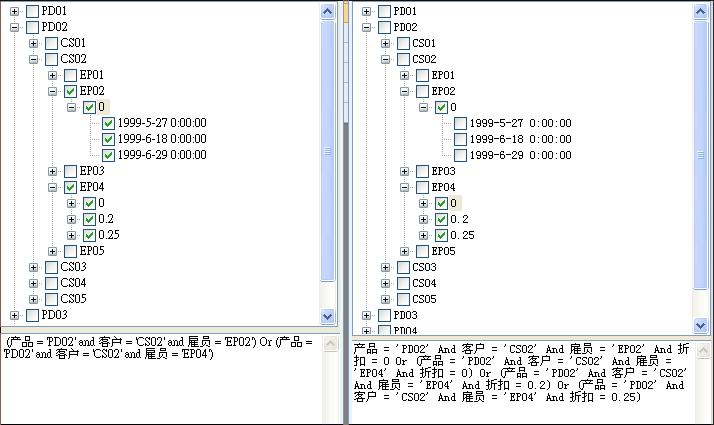The width and height of the screenshot is (714, 425).
Task: Uncheck 0.2 checkbox in right tree
Action: 441,220
